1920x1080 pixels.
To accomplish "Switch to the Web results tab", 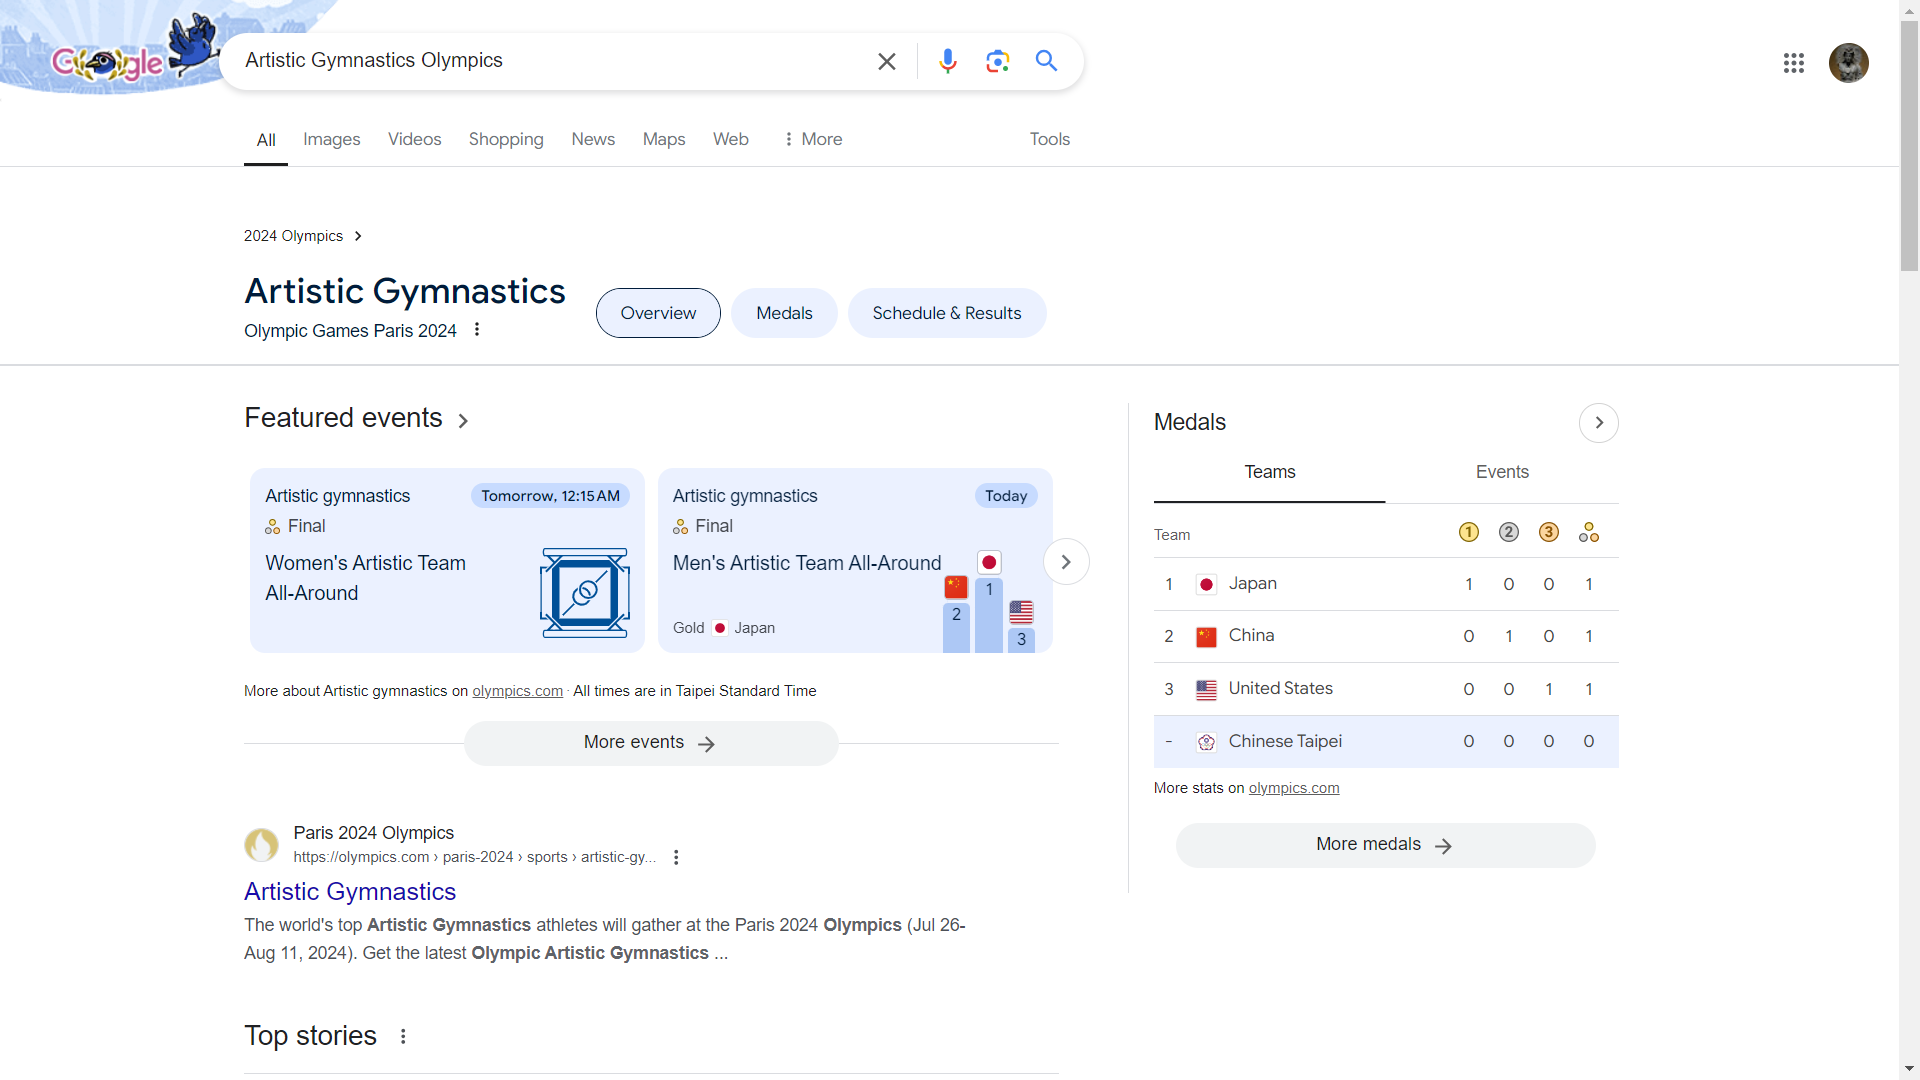I will pyautogui.click(x=730, y=139).
